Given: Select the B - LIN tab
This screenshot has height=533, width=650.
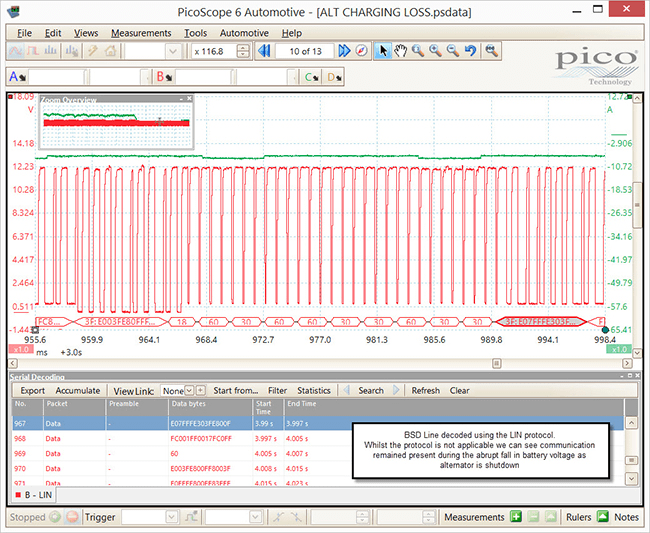Looking at the screenshot, I should pos(34,495).
